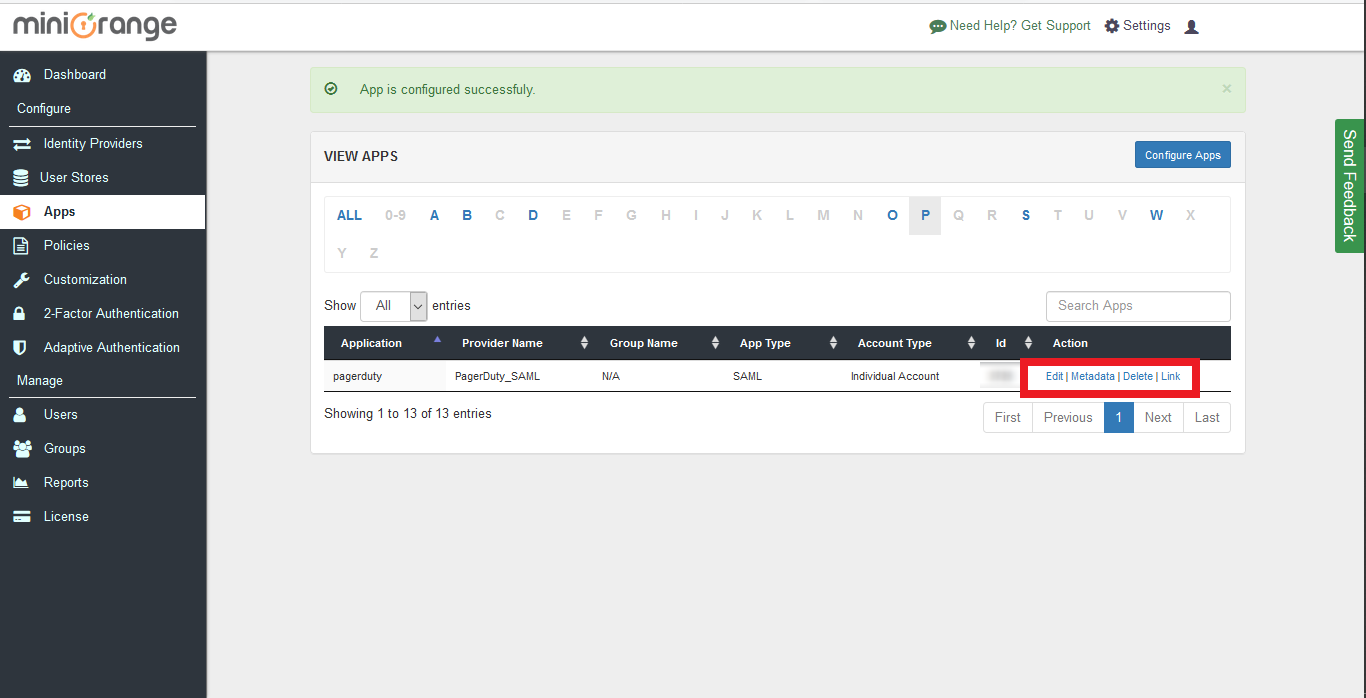1366x698 pixels.
Task: Go to Identity Providers menu item
Action: coord(93,144)
